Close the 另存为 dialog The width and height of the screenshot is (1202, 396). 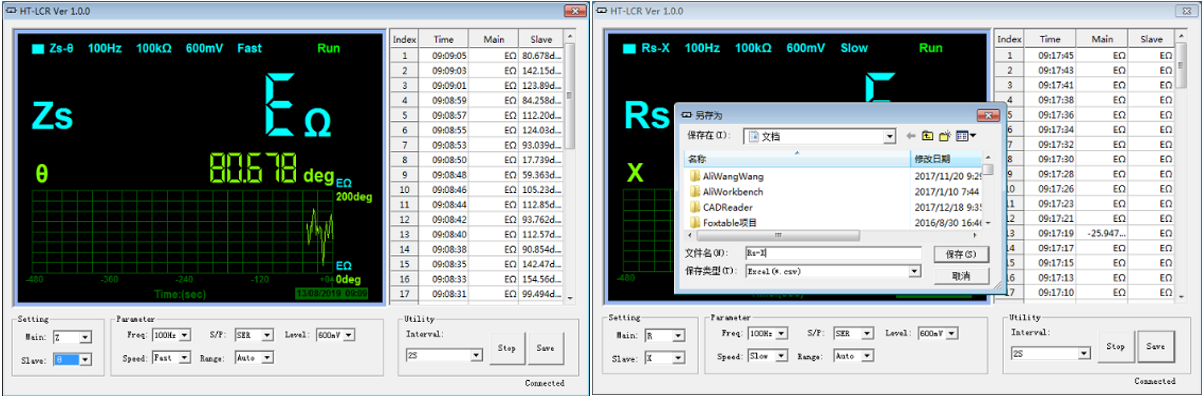click(989, 114)
